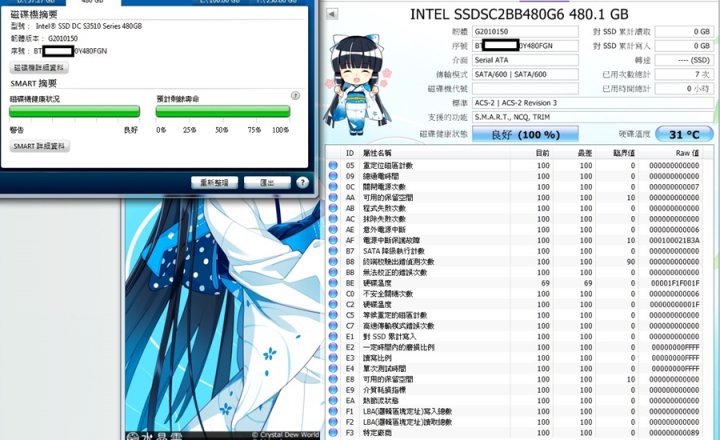The image size is (720, 440).
Task: Click the blue status orb in row C2
Action: click(333, 305)
